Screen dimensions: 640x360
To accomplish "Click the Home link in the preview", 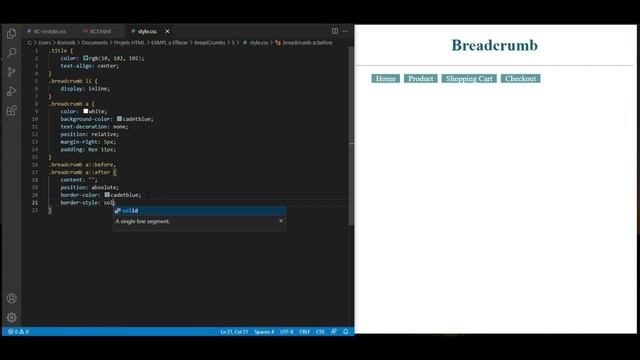I will [385, 78].
